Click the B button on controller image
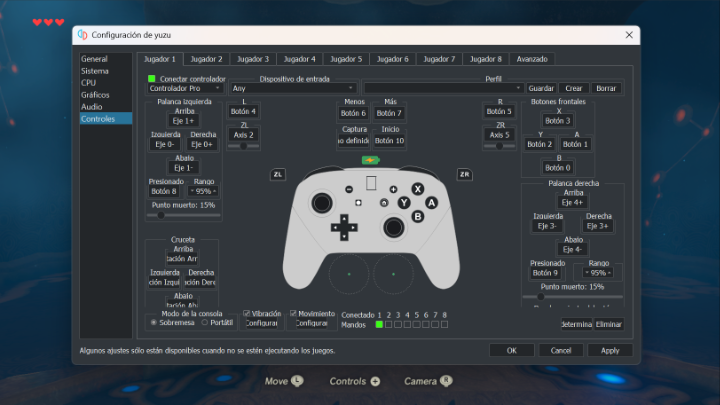The image size is (720, 405). [x=417, y=216]
